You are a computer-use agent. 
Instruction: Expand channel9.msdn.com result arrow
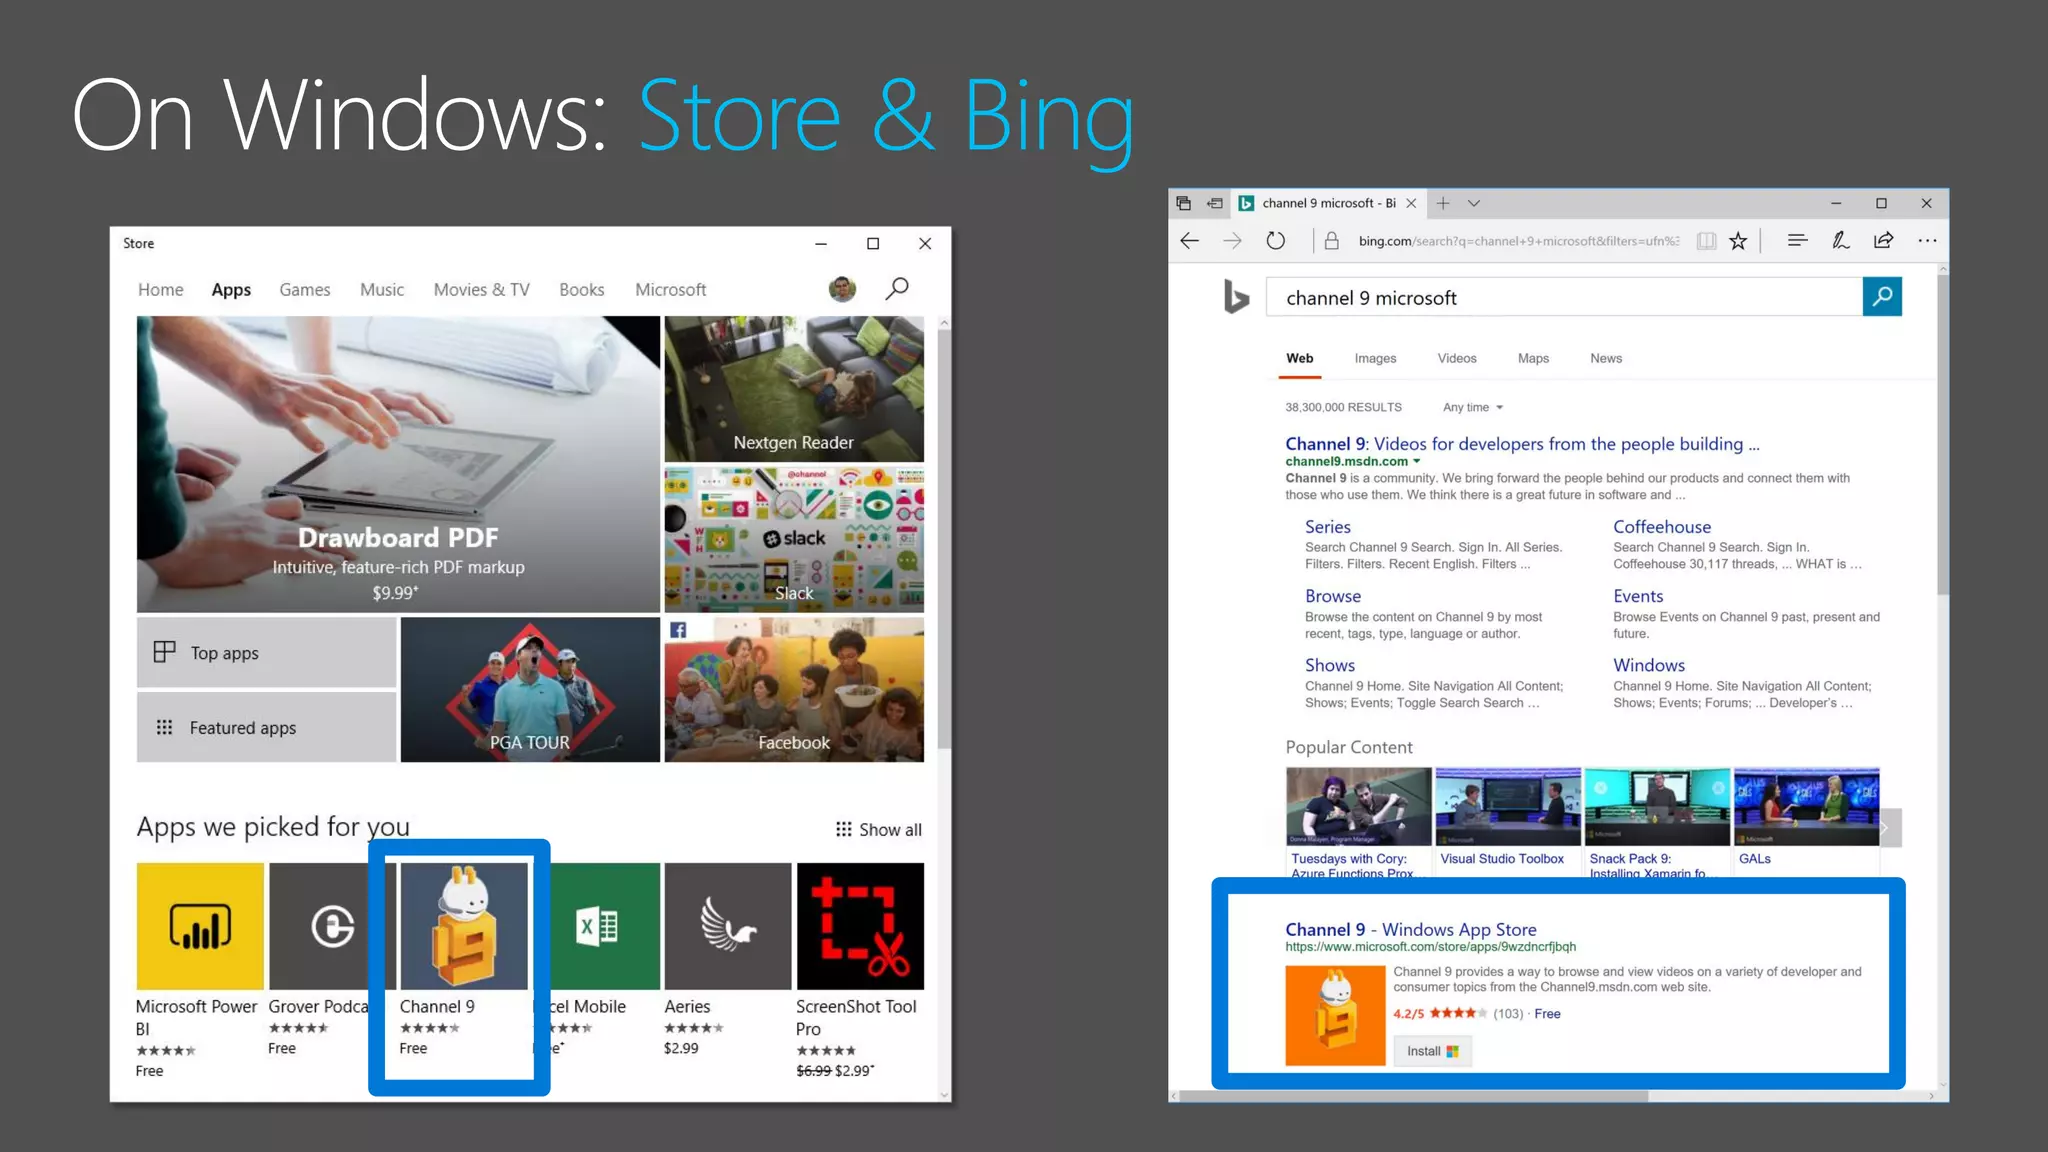coord(1416,461)
